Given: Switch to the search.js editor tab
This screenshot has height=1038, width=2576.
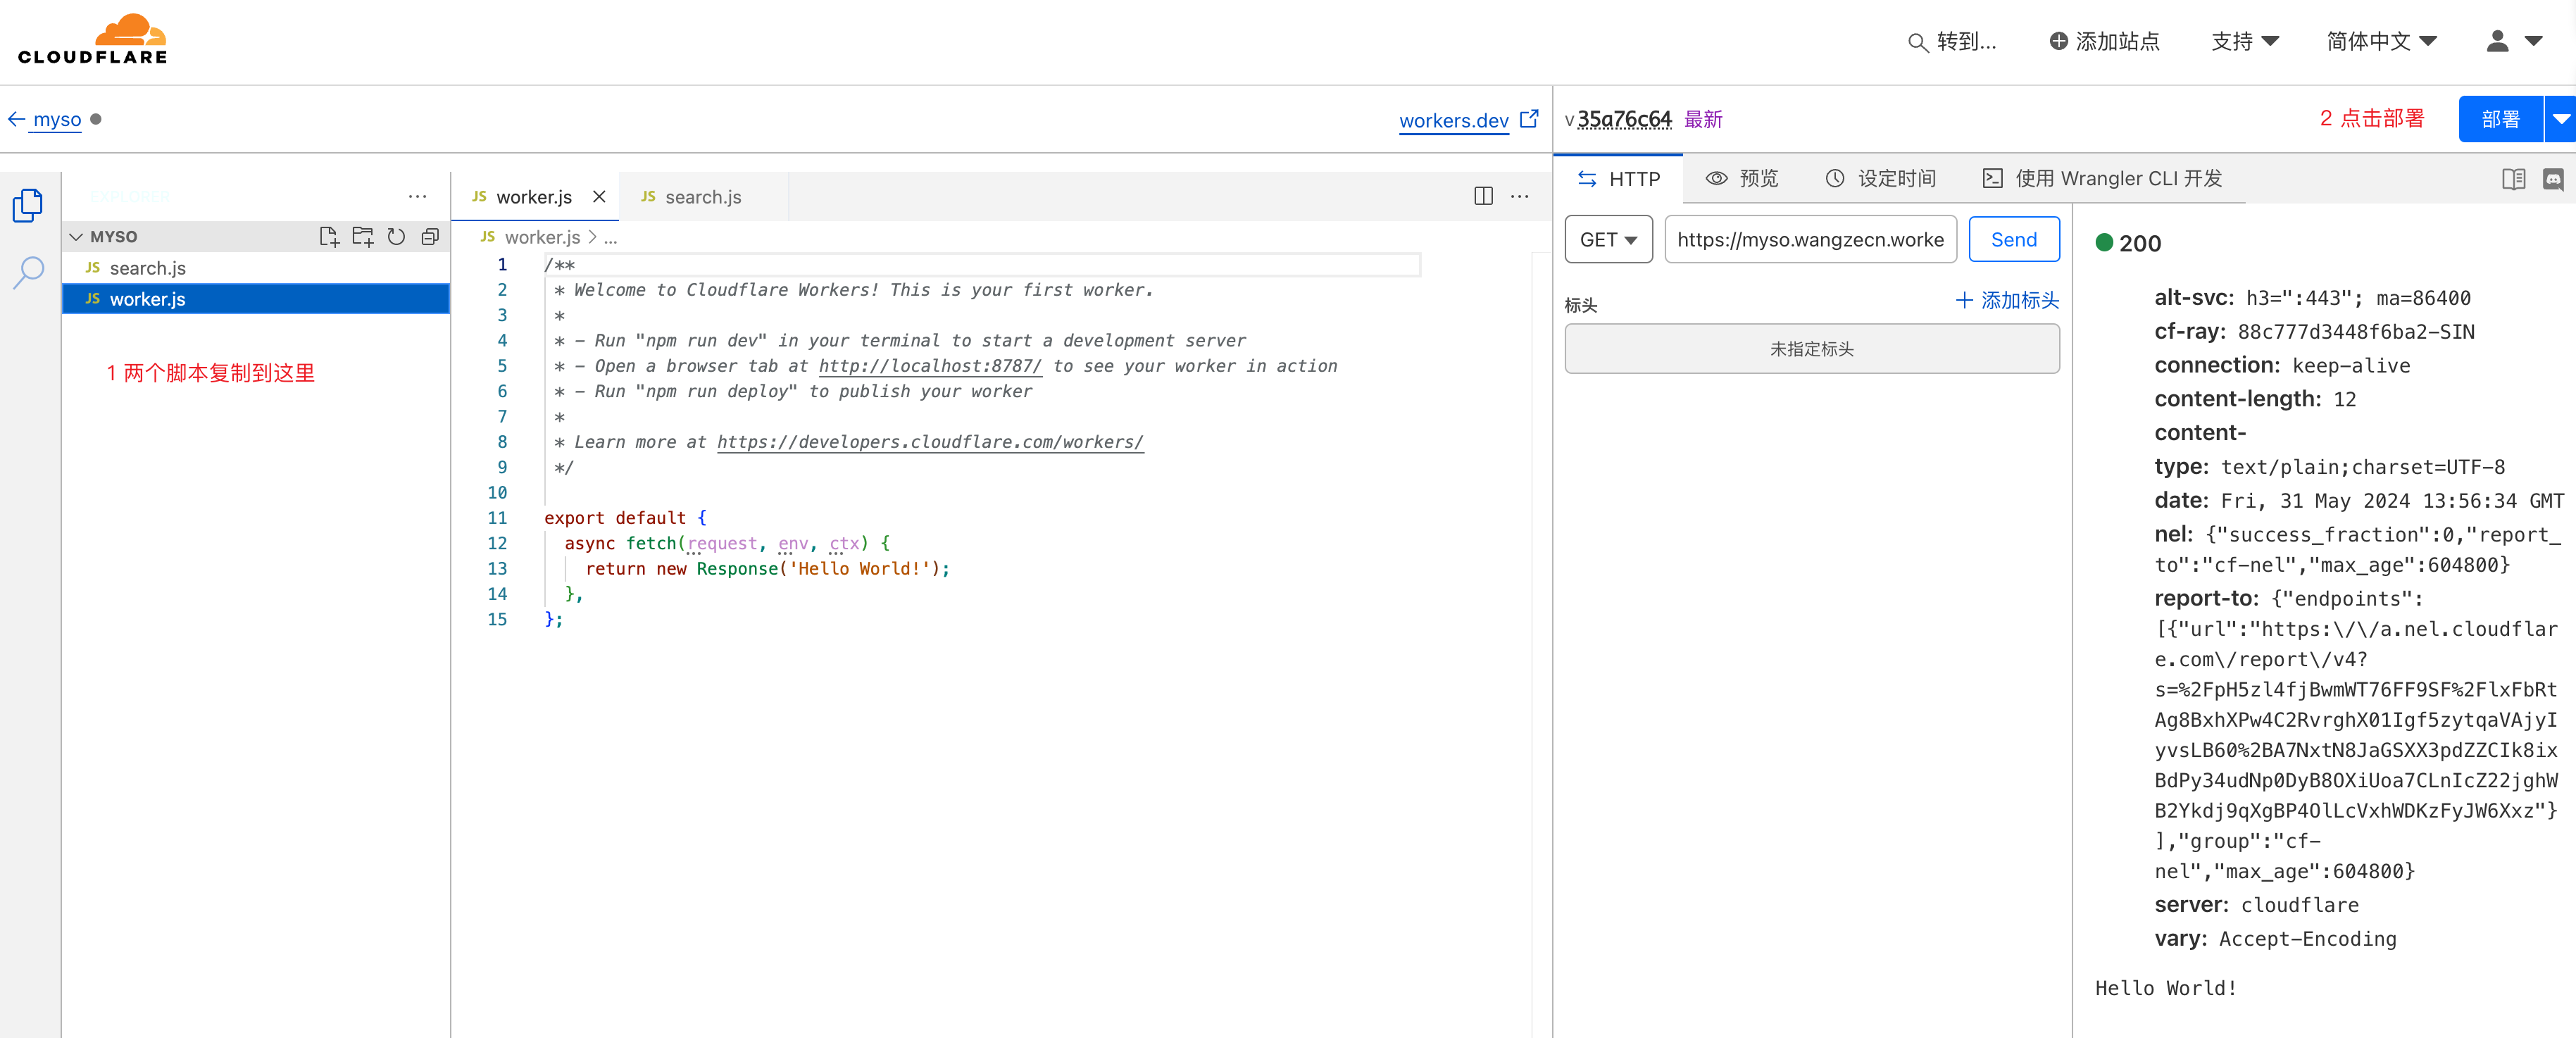Looking at the screenshot, I should click(702, 197).
